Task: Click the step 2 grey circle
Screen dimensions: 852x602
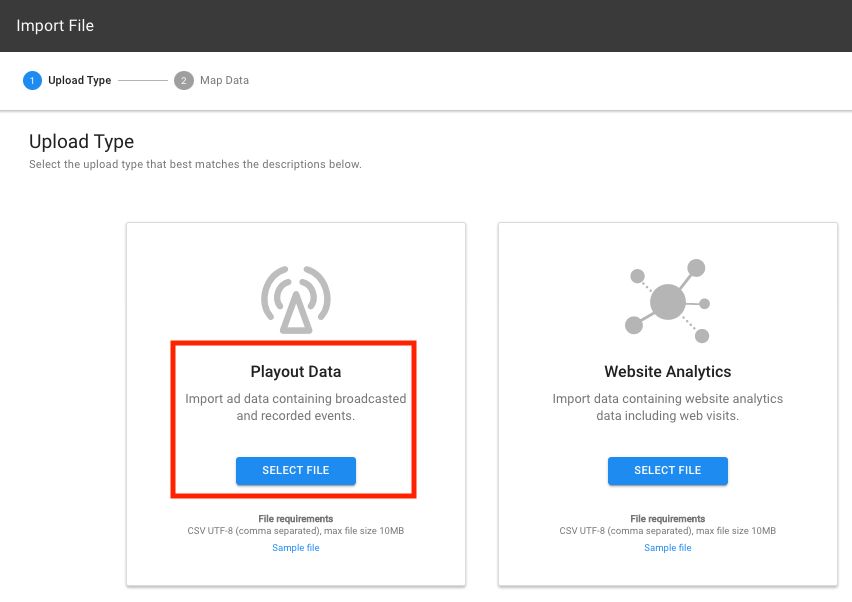Action: click(183, 80)
